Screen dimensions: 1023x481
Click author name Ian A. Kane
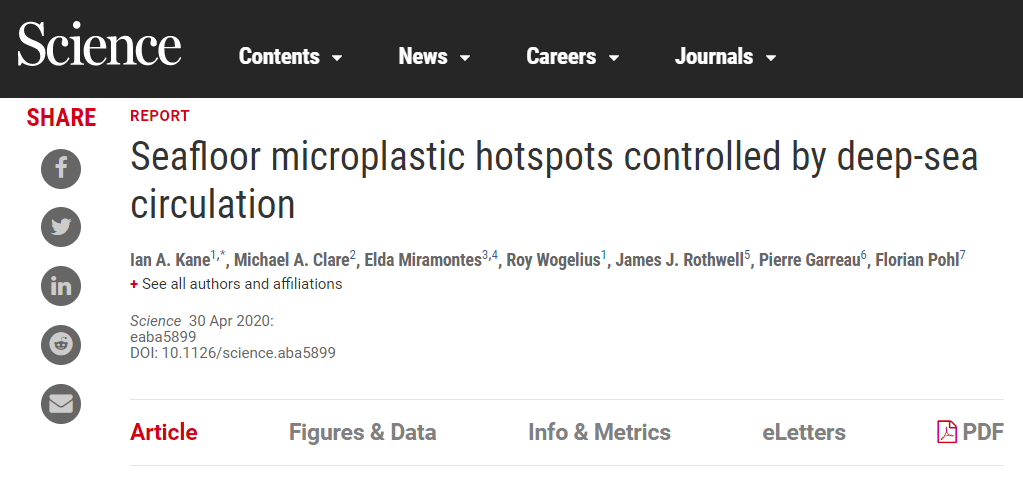[x=169, y=260]
